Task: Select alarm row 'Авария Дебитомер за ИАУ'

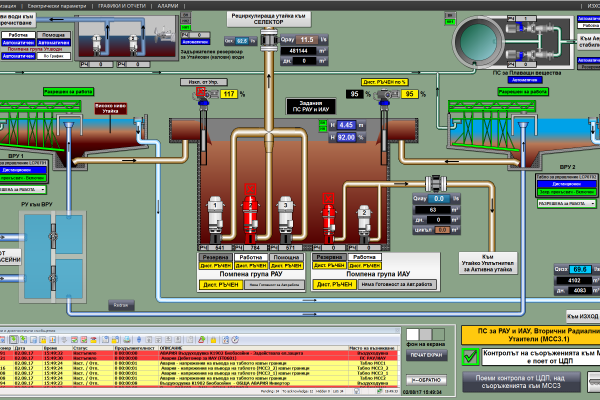Action: coord(199,358)
